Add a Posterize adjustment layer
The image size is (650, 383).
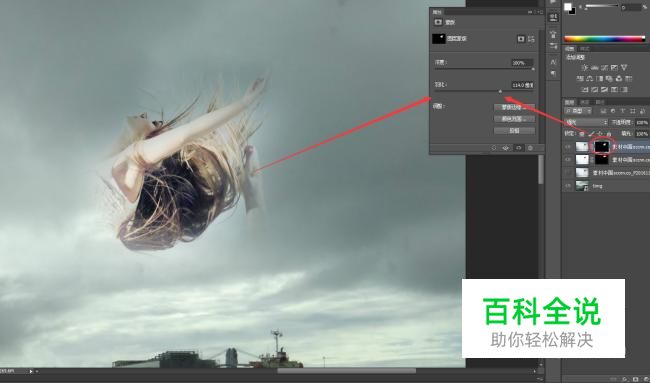[x=594, y=90]
